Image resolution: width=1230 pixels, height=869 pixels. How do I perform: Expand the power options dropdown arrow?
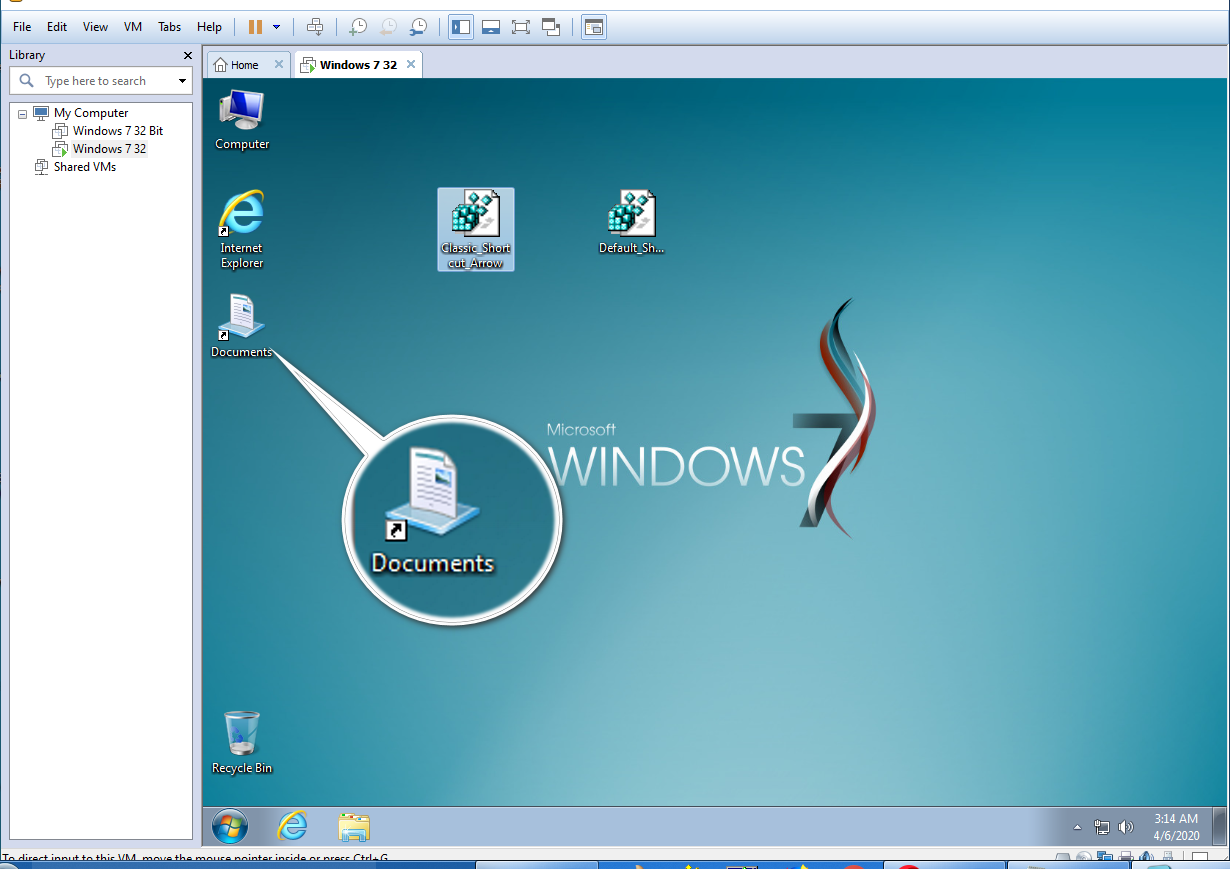point(277,27)
